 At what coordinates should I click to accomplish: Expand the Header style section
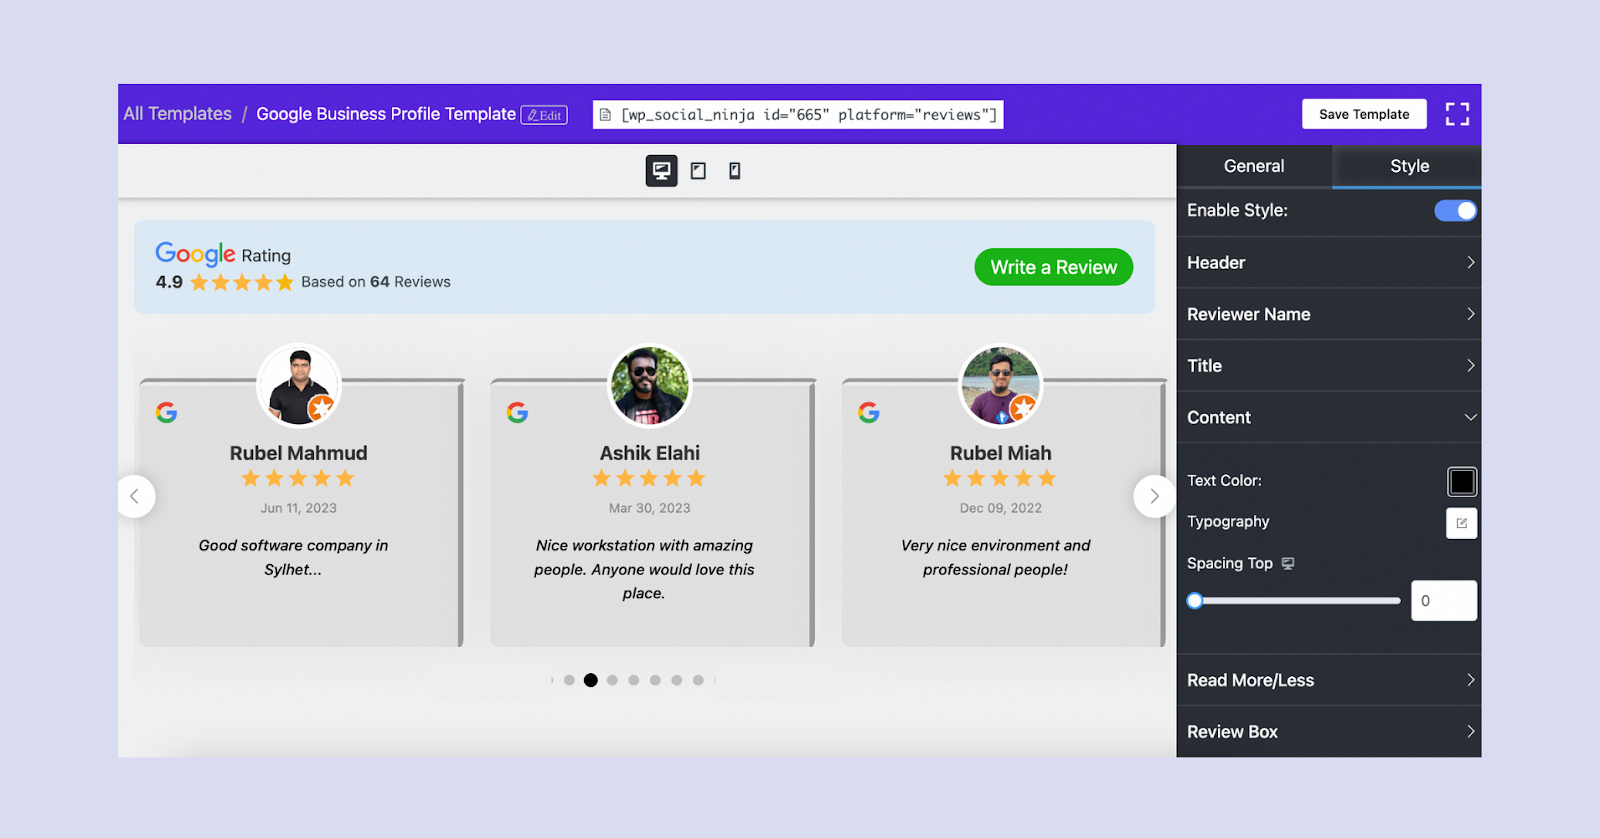coord(1329,263)
